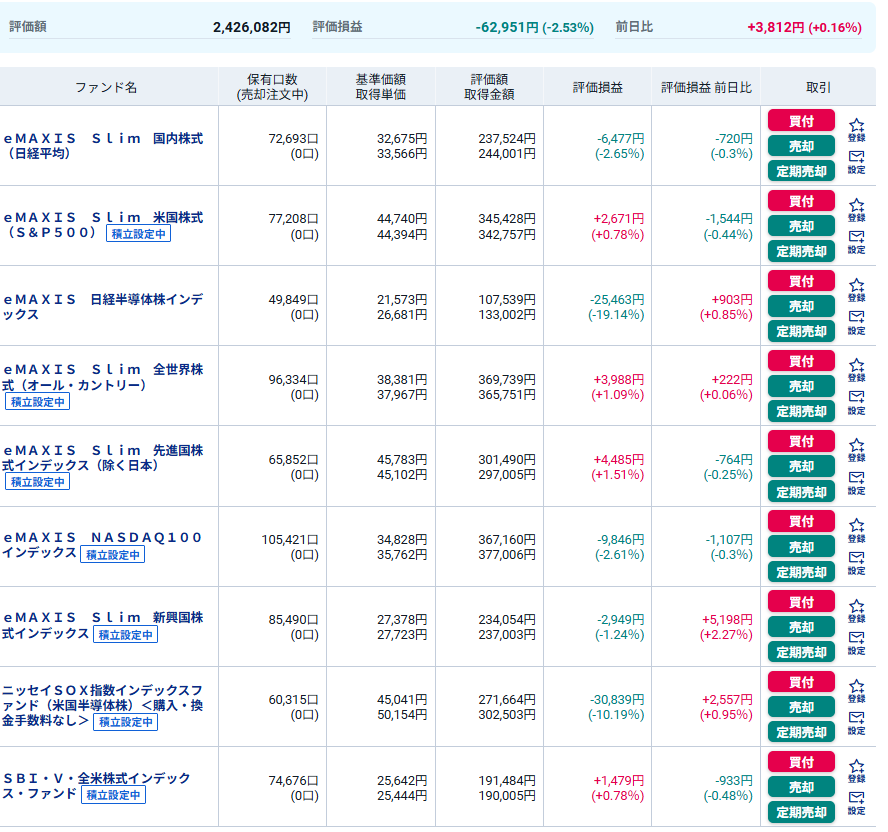The width and height of the screenshot is (888, 832).
Task: Open the 設定 mail icon for 先進国株式インデックス
Action: coord(857,483)
